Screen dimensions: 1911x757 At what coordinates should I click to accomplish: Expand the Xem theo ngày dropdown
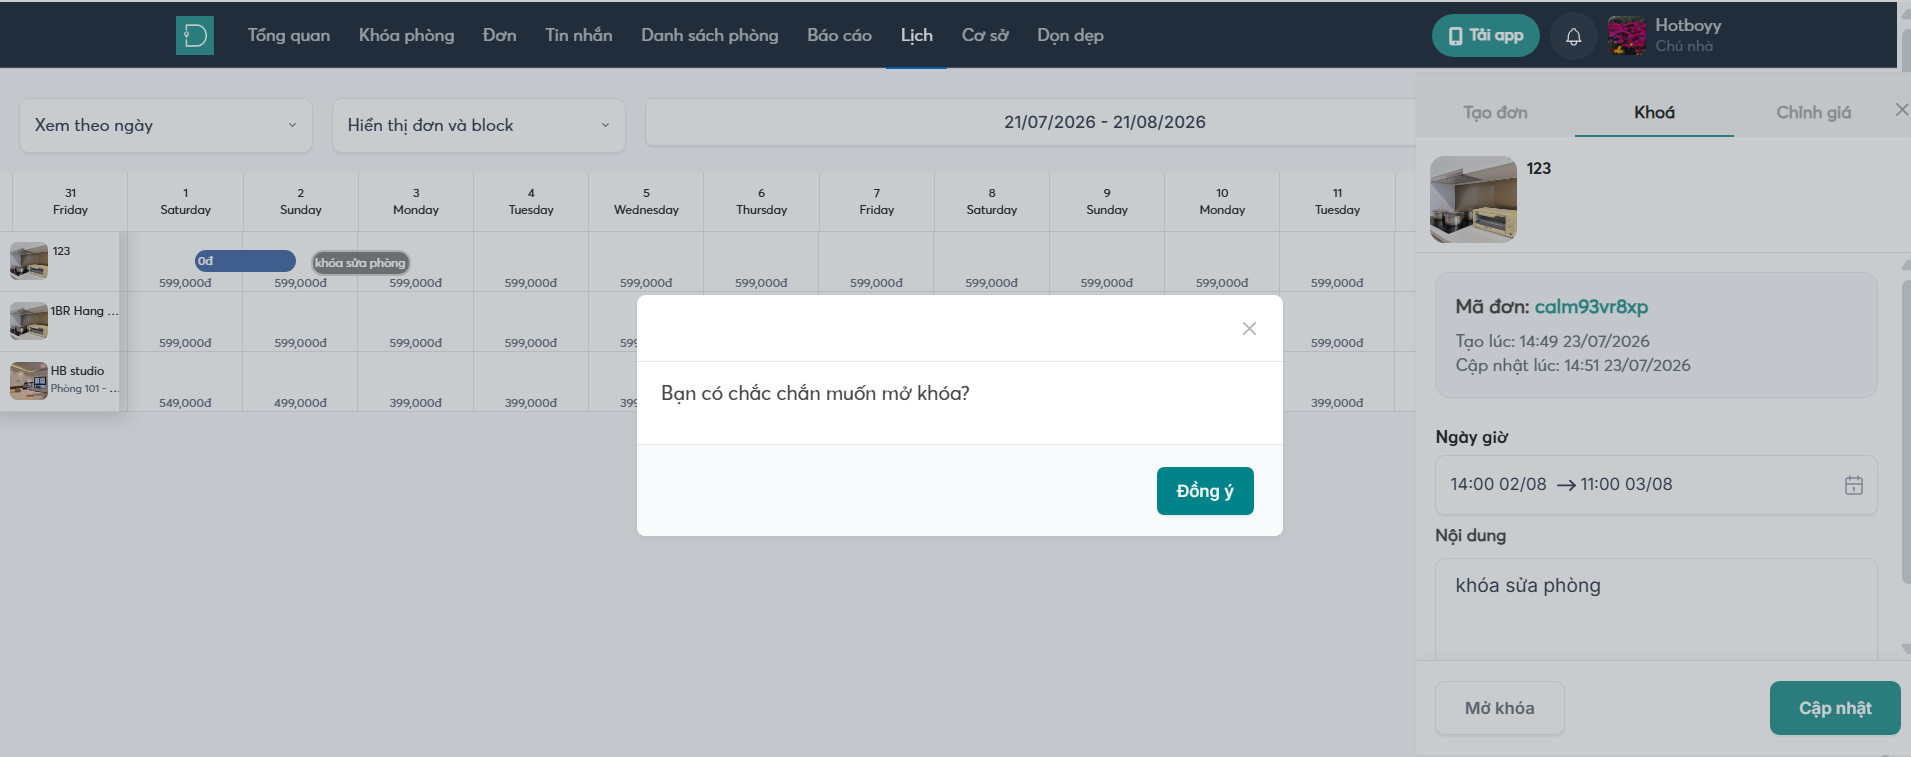coord(166,125)
